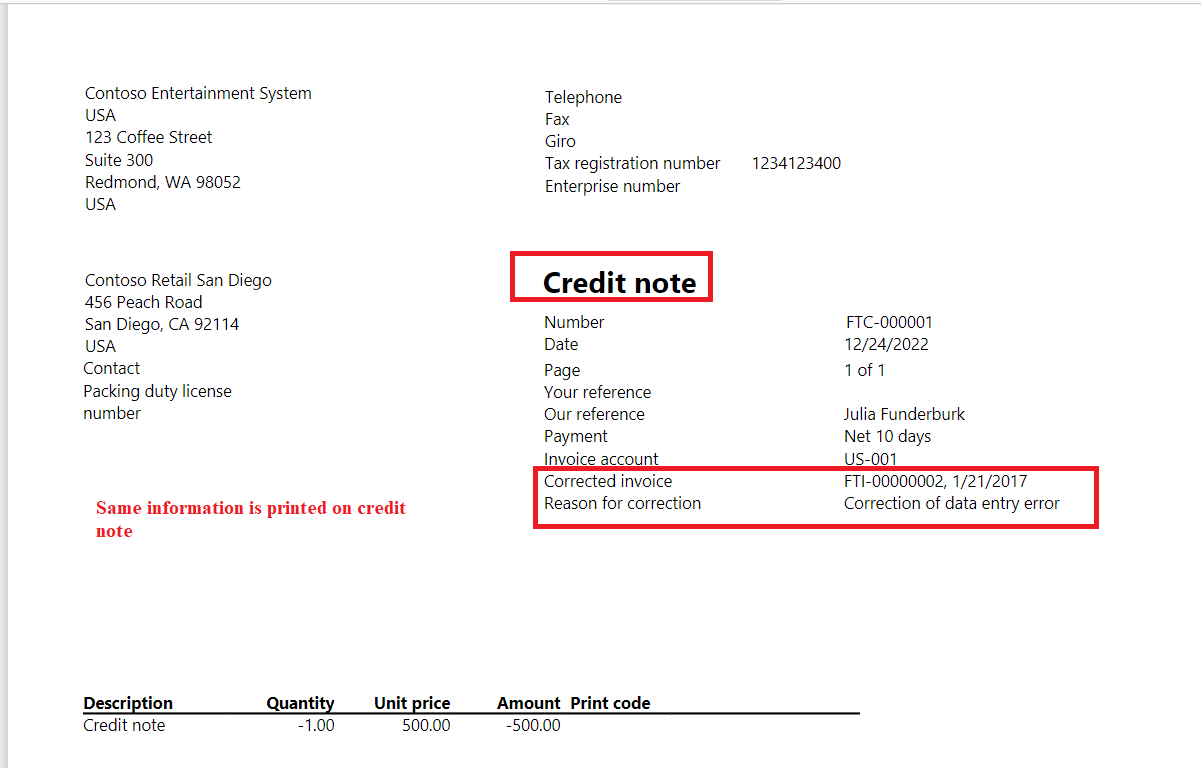Screen dimensions: 1201x768
Task: Click the Telephone field label
Action: click(583, 97)
